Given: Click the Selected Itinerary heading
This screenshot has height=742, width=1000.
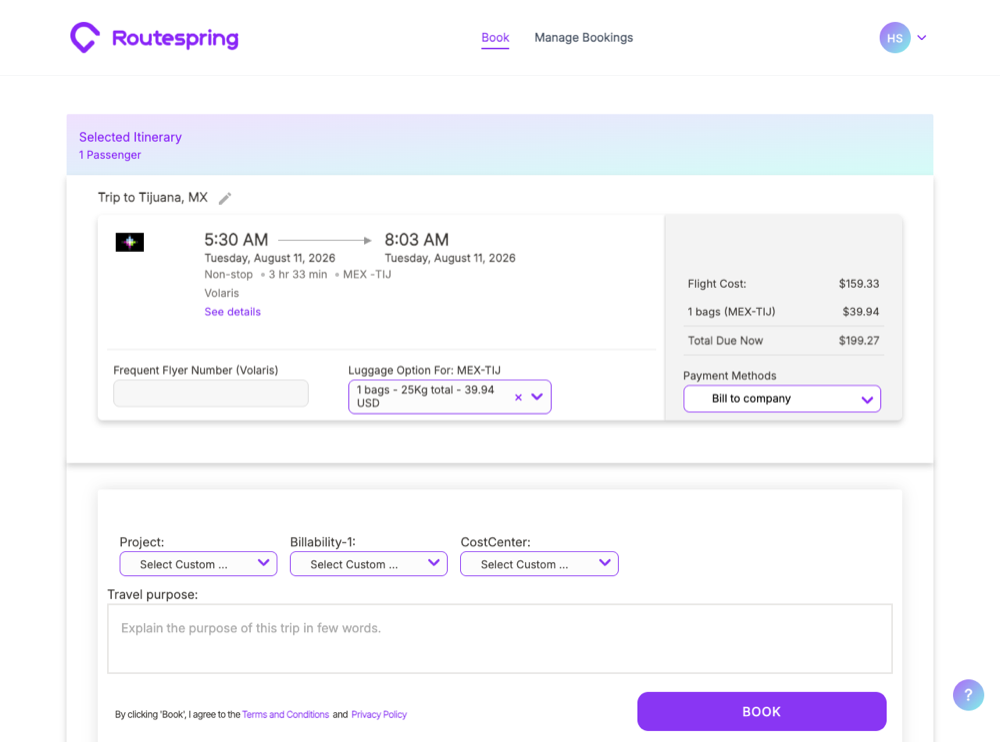Looking at the screenshot, I should (130, 137).
